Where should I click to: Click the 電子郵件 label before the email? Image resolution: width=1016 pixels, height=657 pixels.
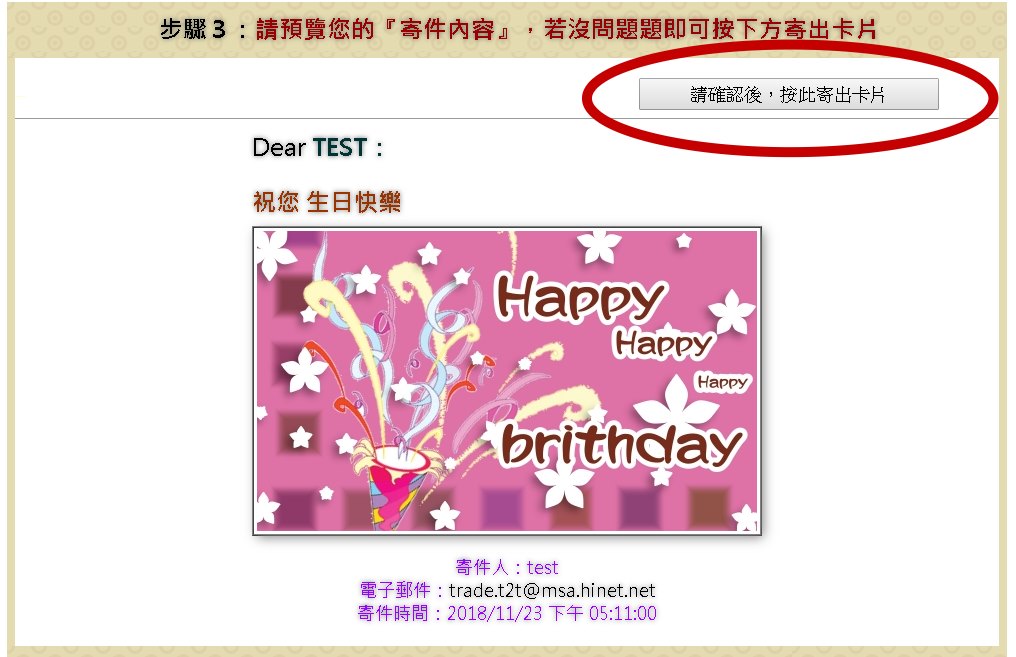(395, 590)
